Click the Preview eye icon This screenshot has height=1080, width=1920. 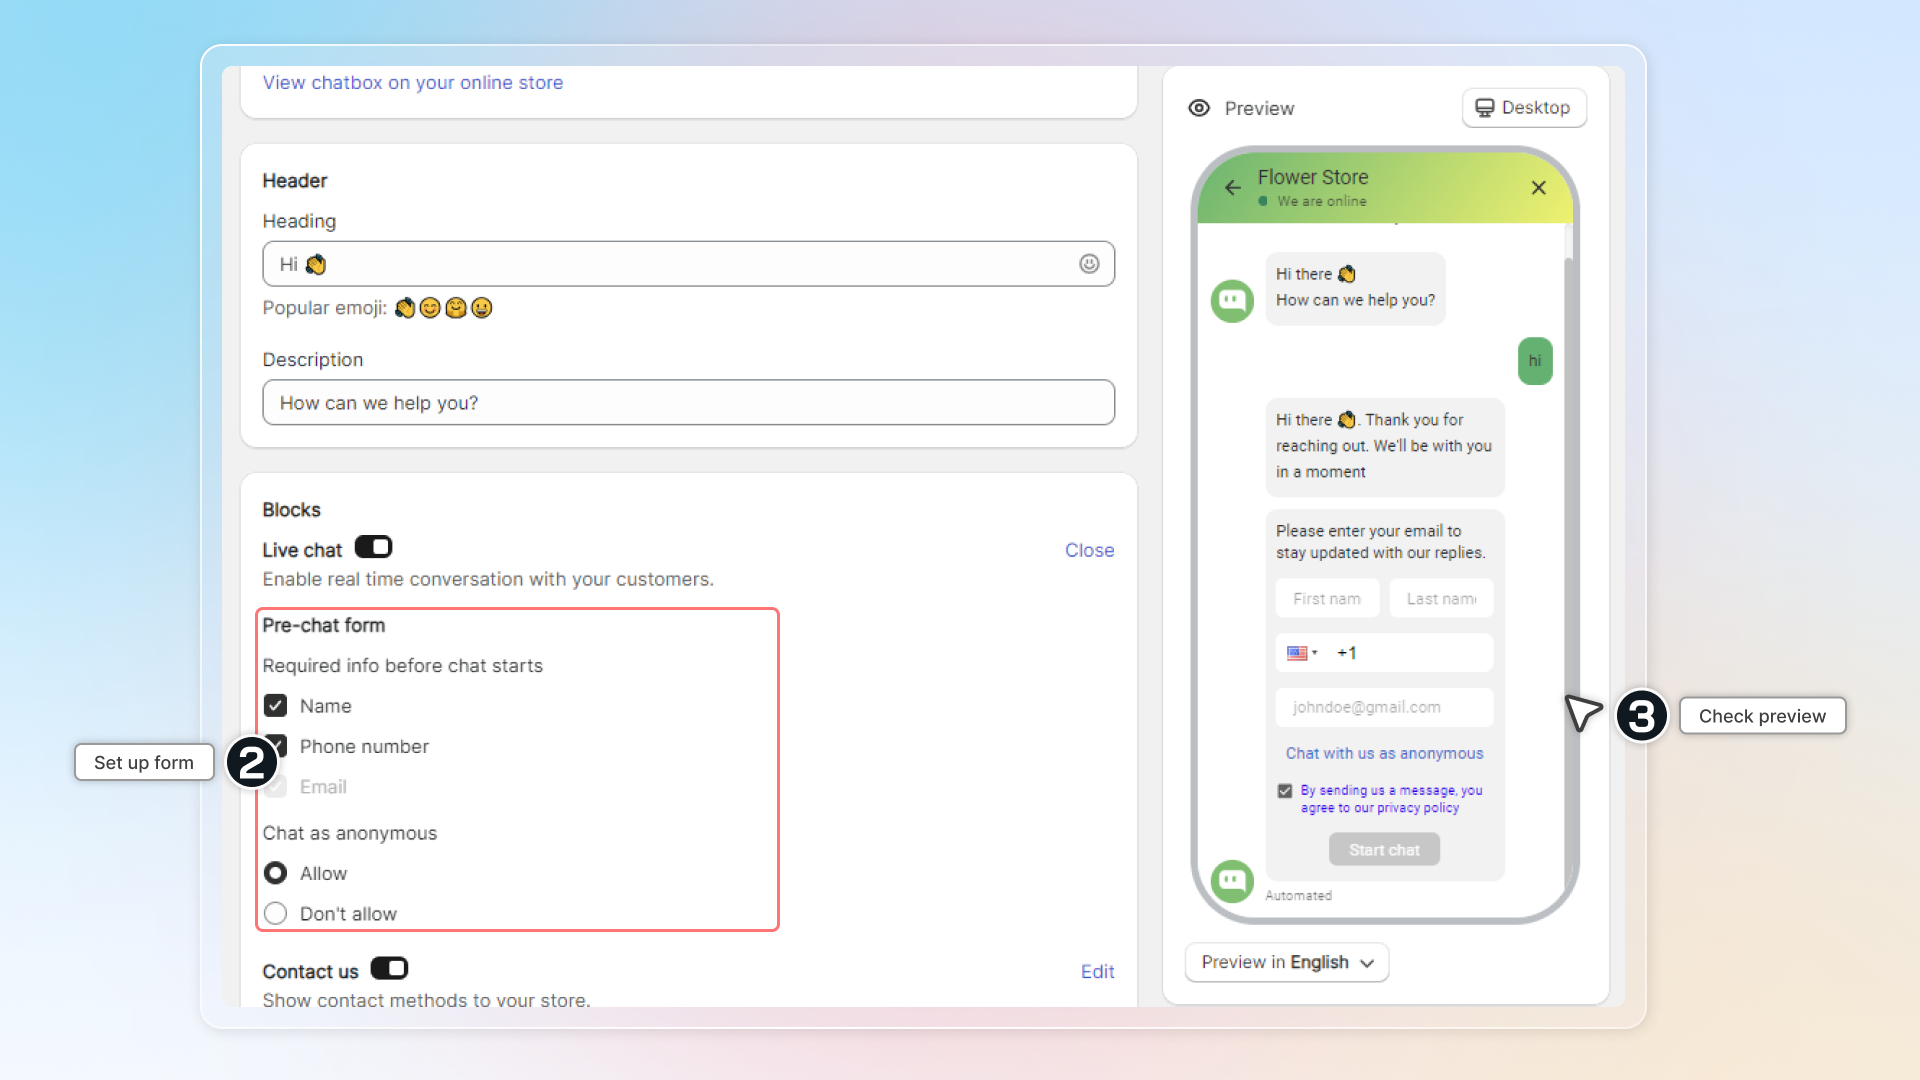1199,108
